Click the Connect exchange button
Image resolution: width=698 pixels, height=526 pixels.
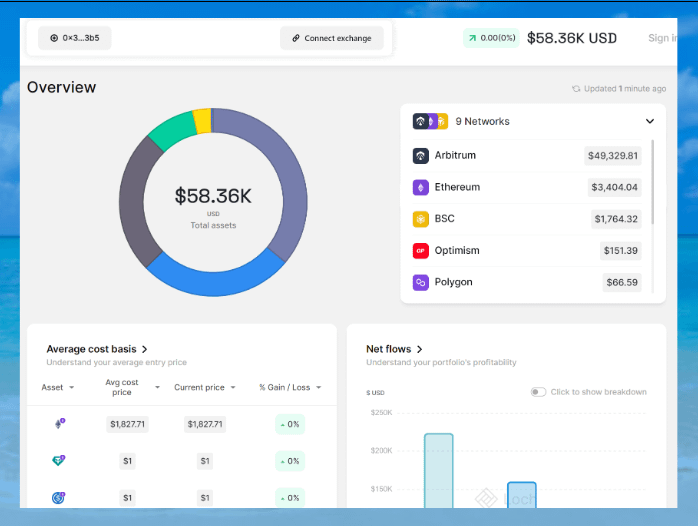tap(331, 38)
